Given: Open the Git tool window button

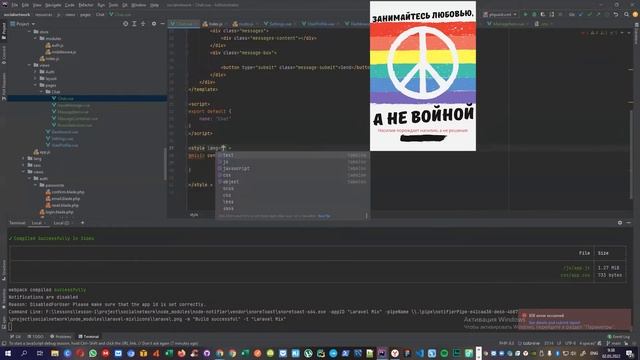Looking at the screenshot, I should point(16,337).
